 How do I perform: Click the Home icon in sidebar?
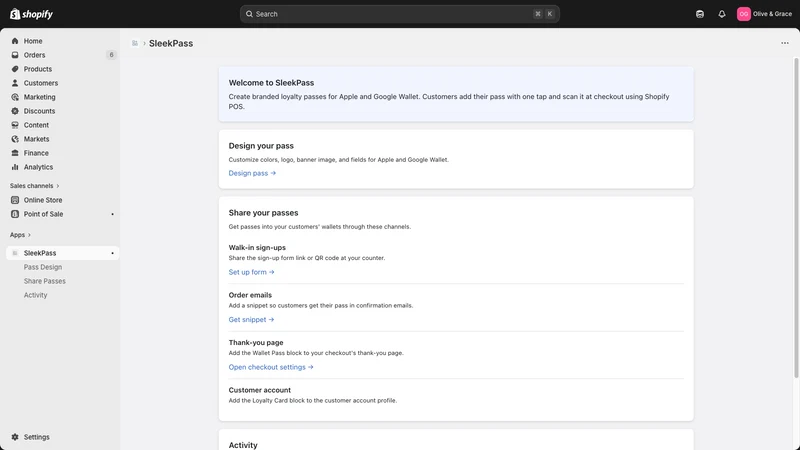(x=15, y=41)
